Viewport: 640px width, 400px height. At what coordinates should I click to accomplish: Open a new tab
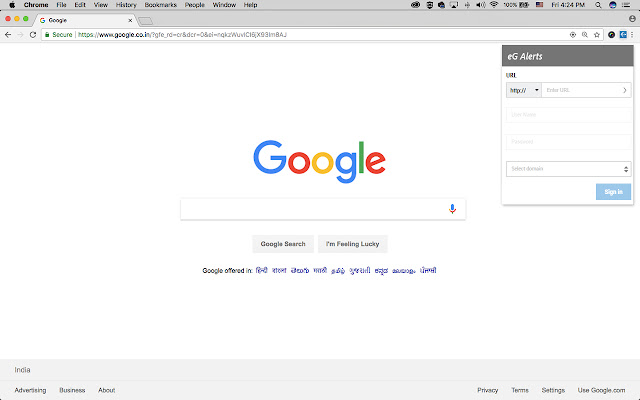click(145, 20)
